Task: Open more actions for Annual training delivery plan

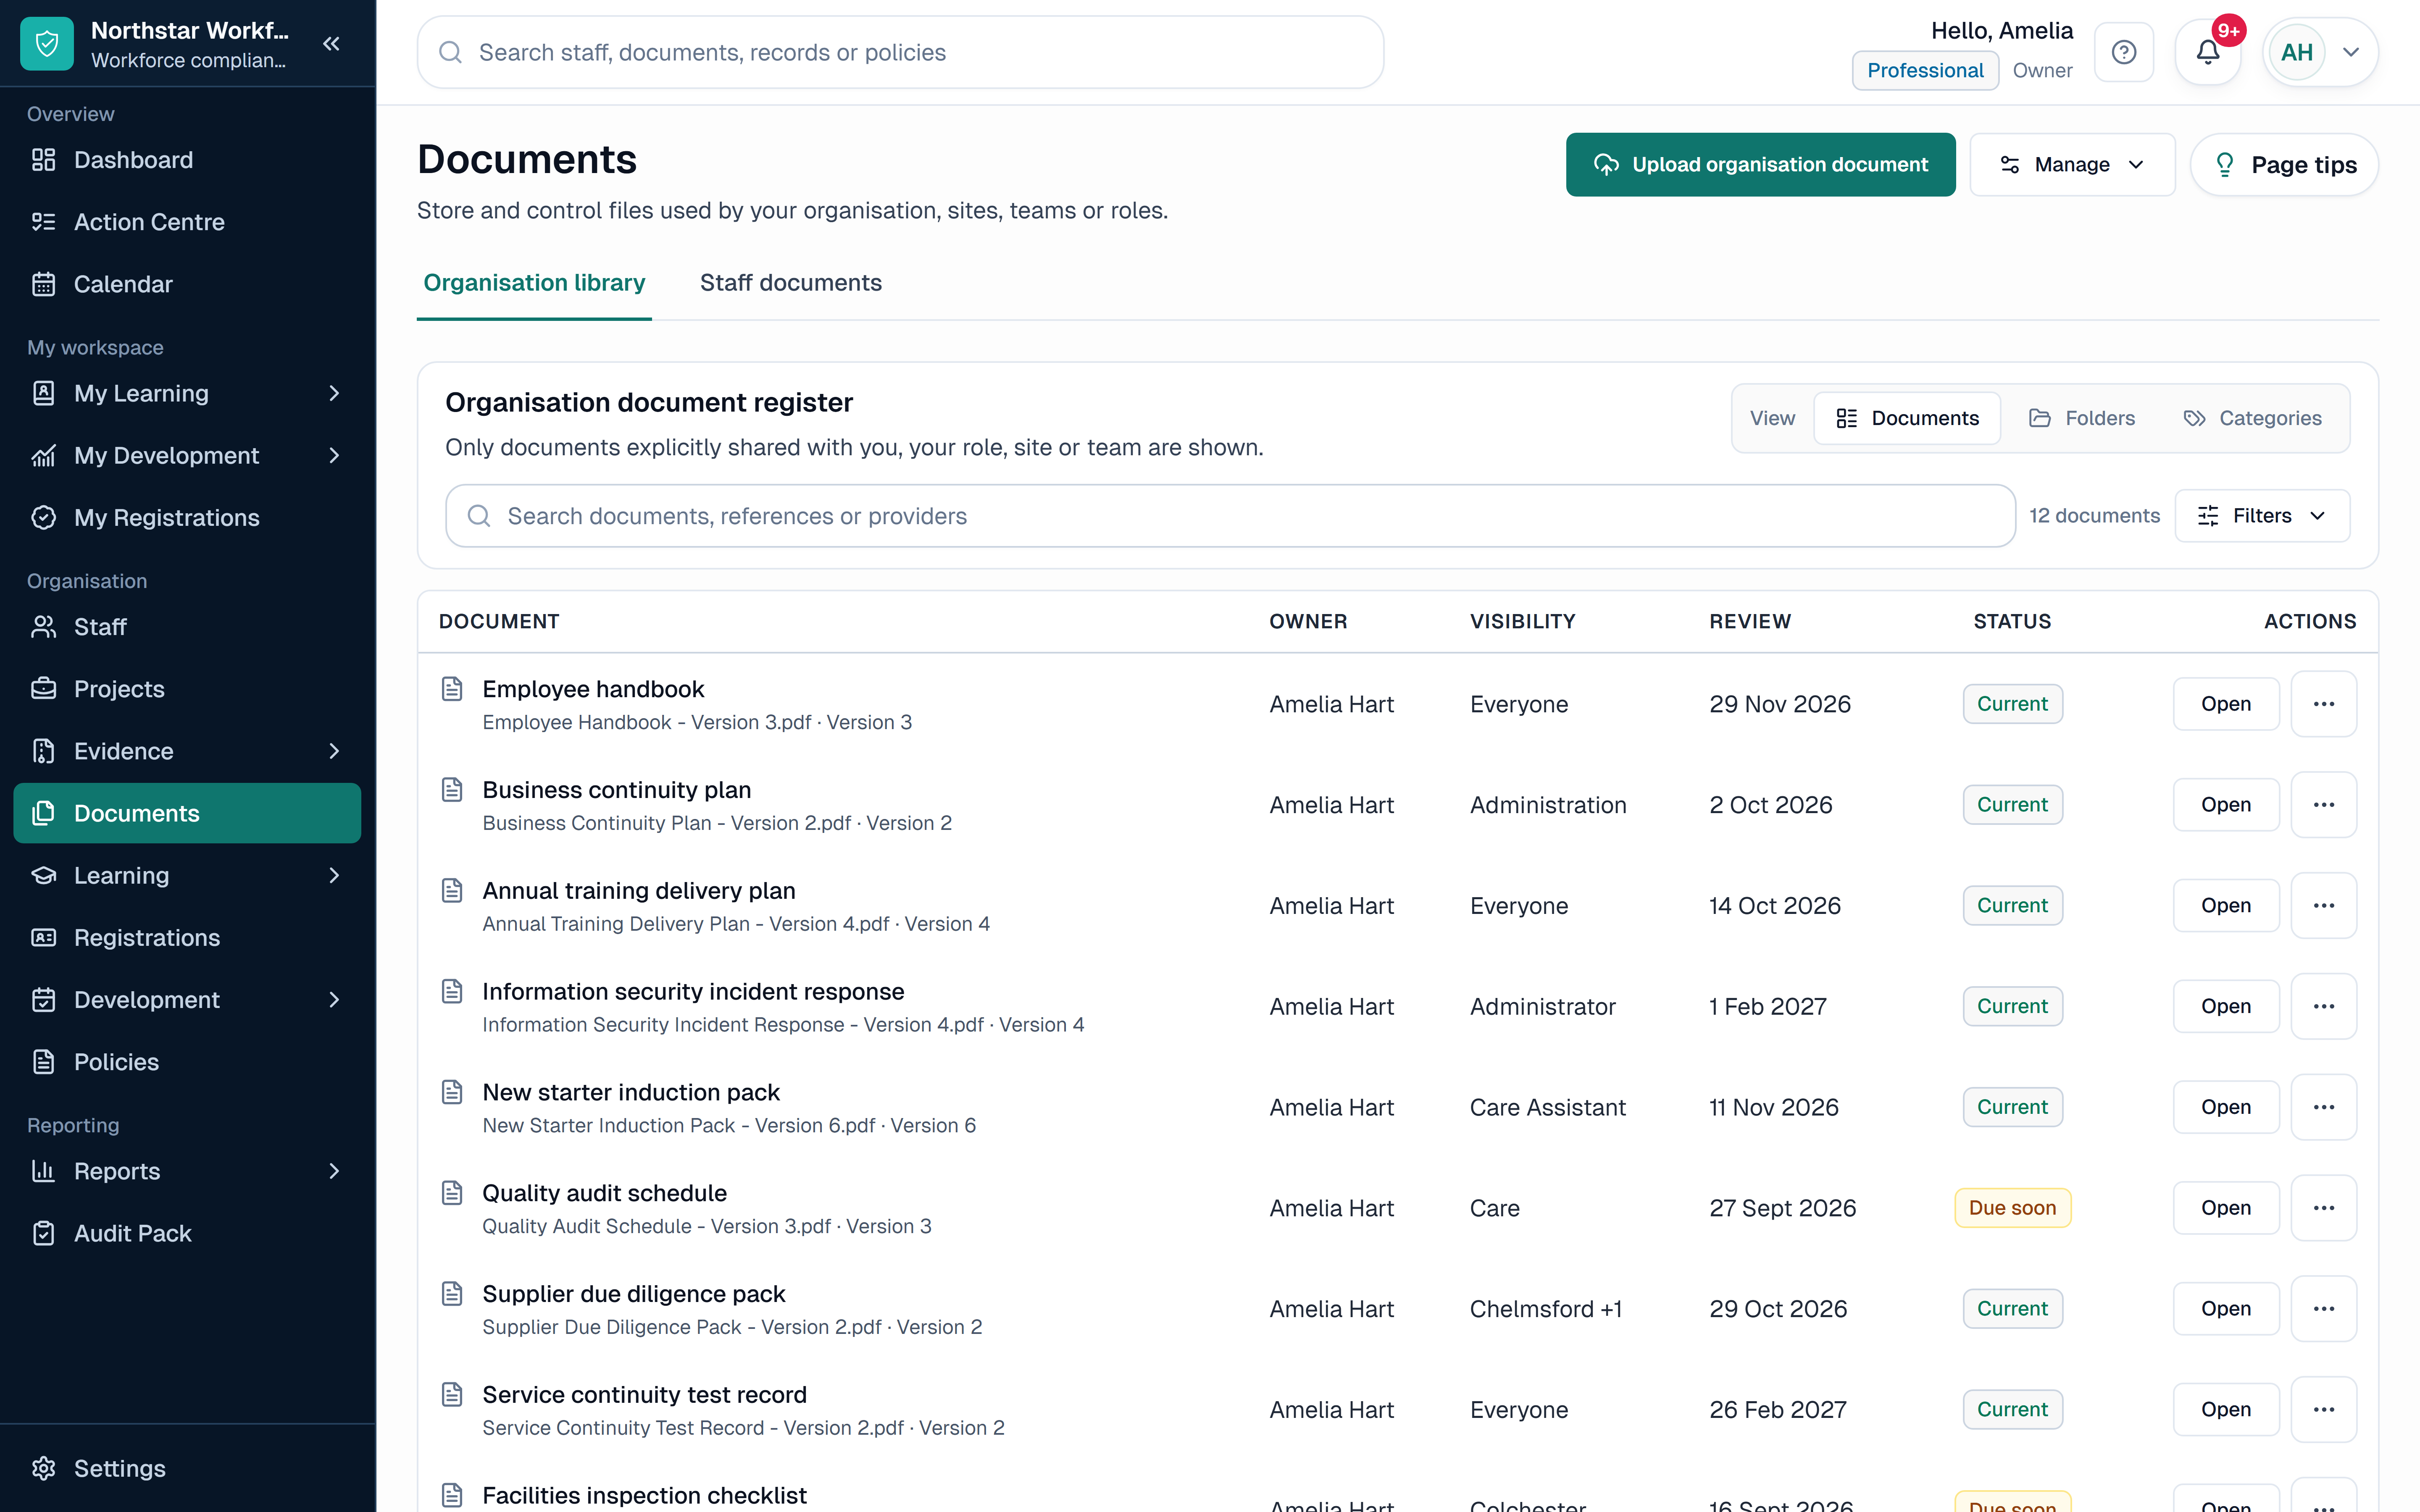Action: [x=2324, y=906]
